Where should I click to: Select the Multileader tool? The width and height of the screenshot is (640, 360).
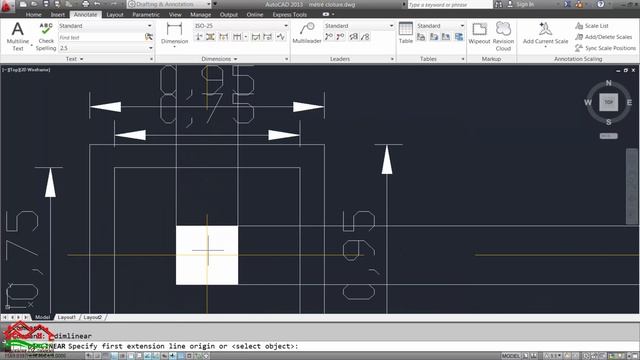click(x=307, y=33)
